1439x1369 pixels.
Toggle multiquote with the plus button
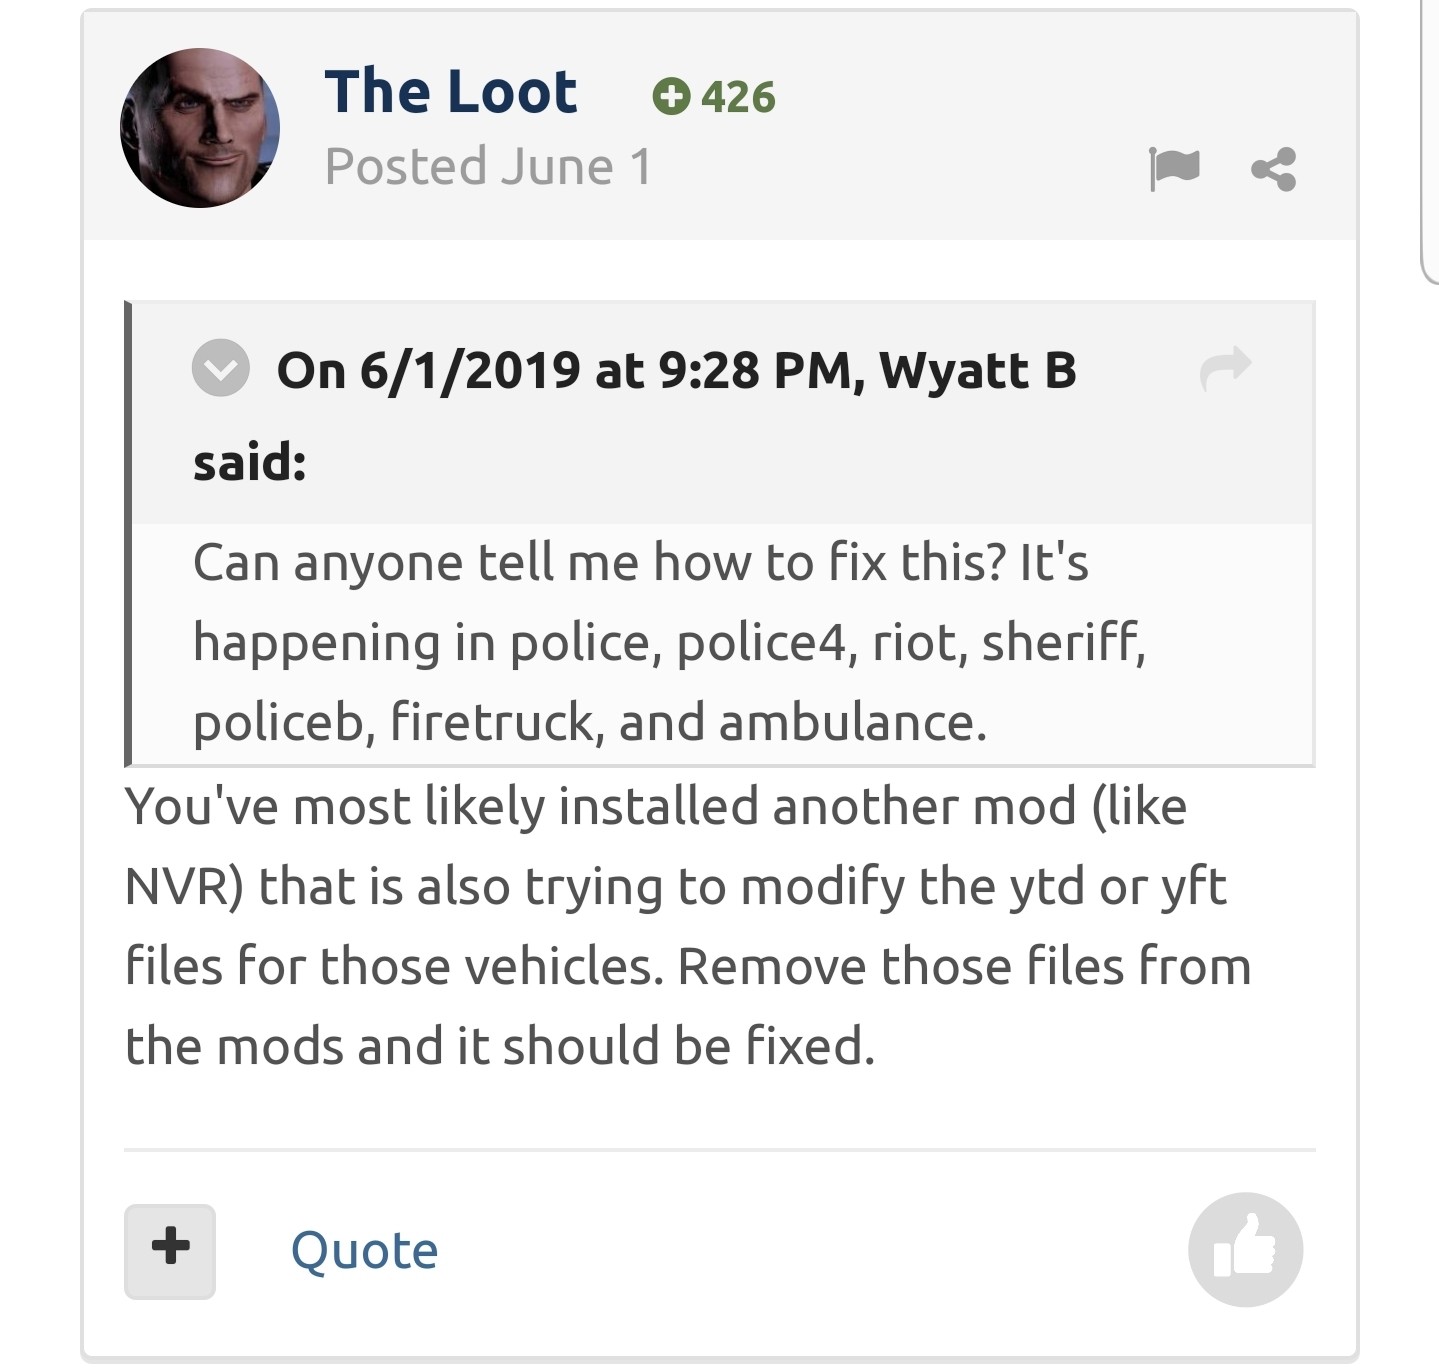click(170, 1250)
